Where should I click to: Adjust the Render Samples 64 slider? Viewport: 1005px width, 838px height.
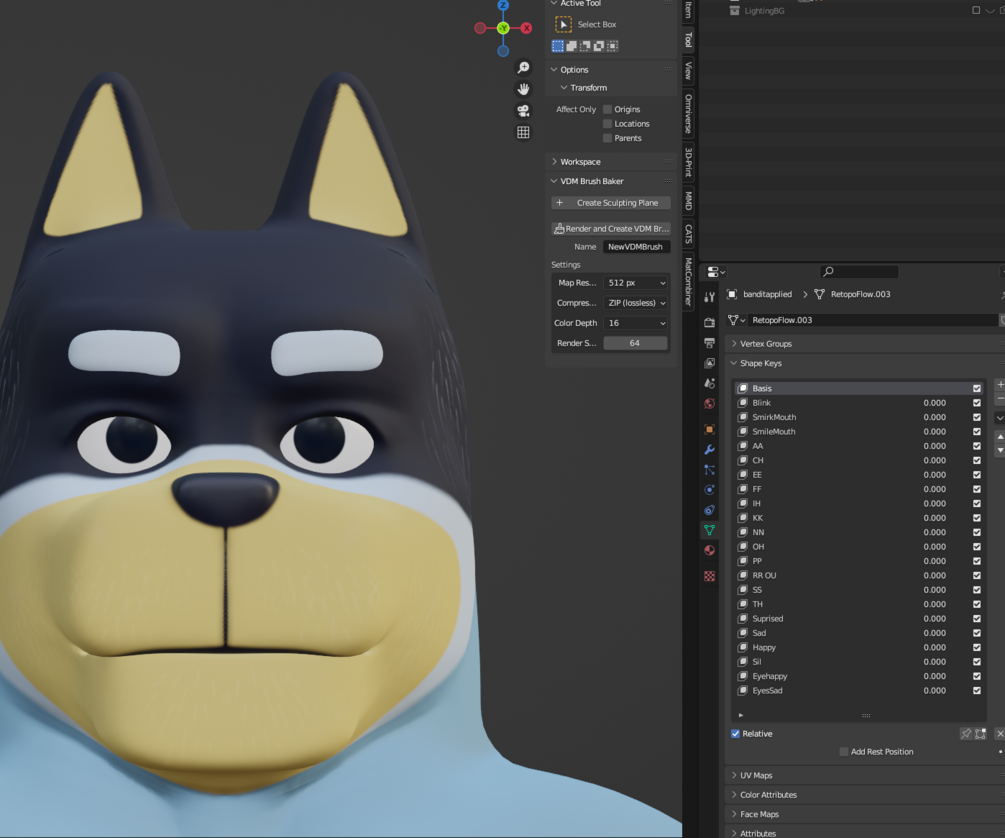point(636,343)
